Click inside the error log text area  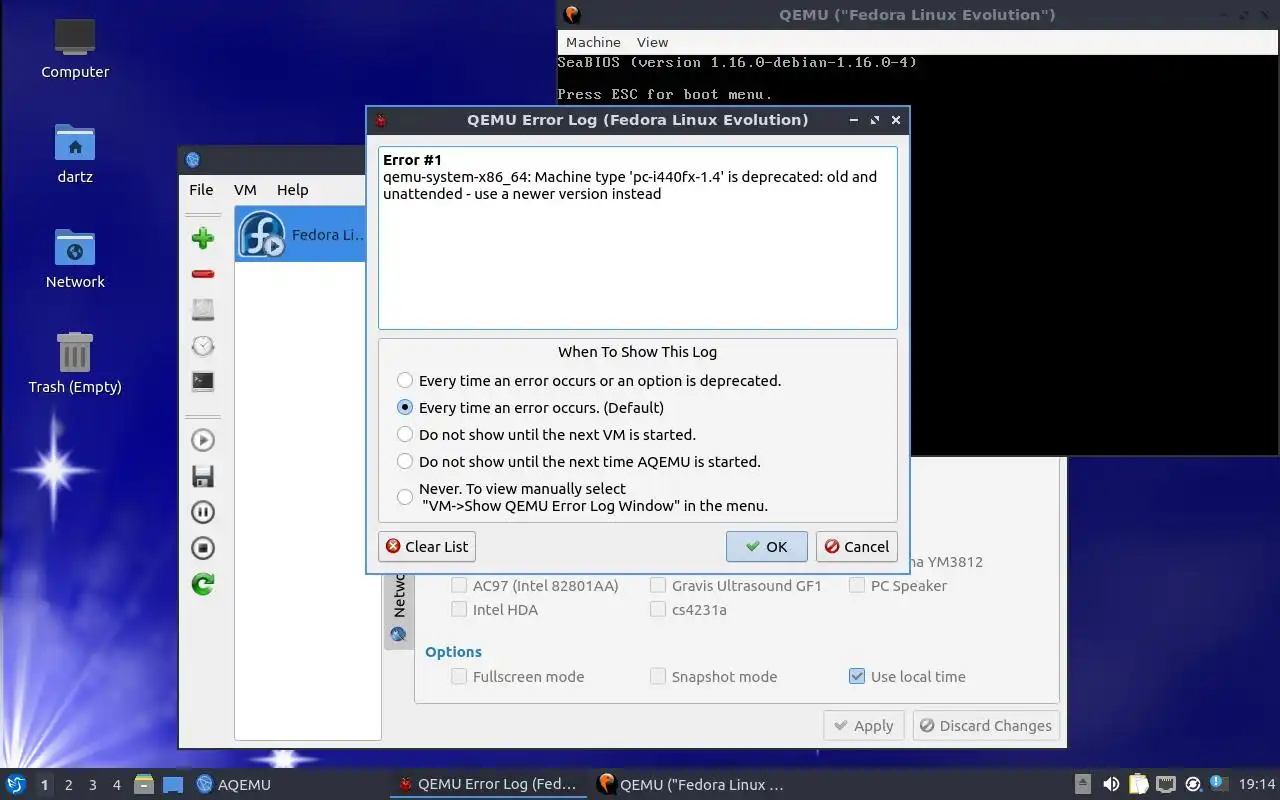click(x=638, y=238)
